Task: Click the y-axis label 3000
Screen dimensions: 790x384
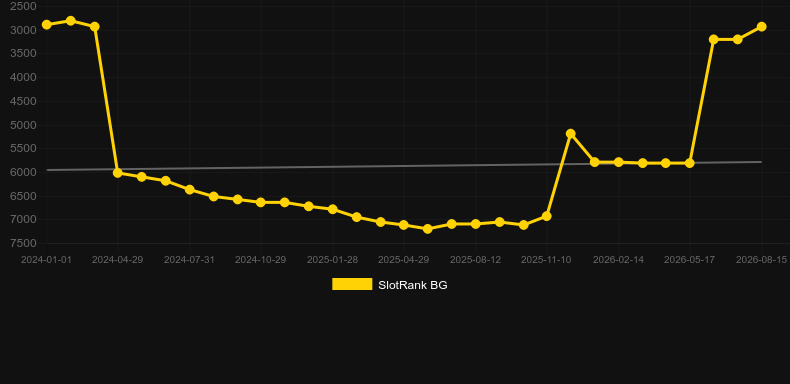Action: [x=23, y=30]
